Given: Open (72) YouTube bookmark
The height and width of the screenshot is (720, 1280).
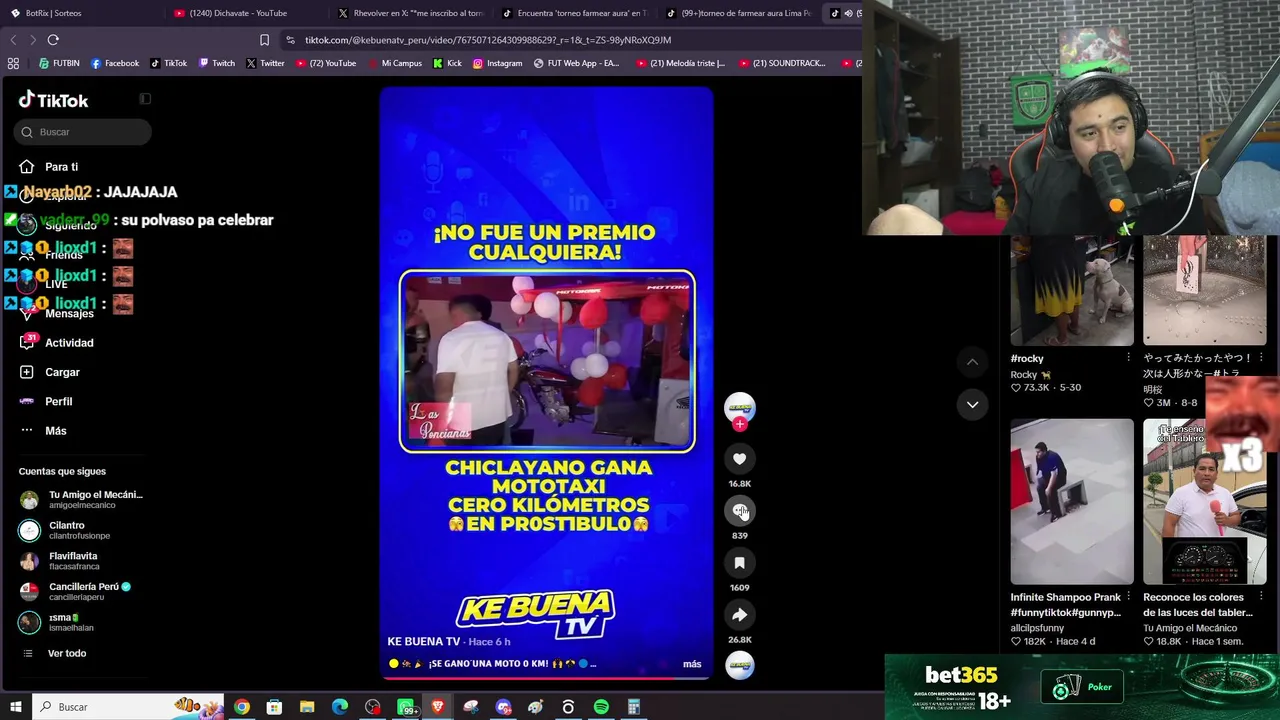Looking at the screenshot, I should tap(325, 63).
